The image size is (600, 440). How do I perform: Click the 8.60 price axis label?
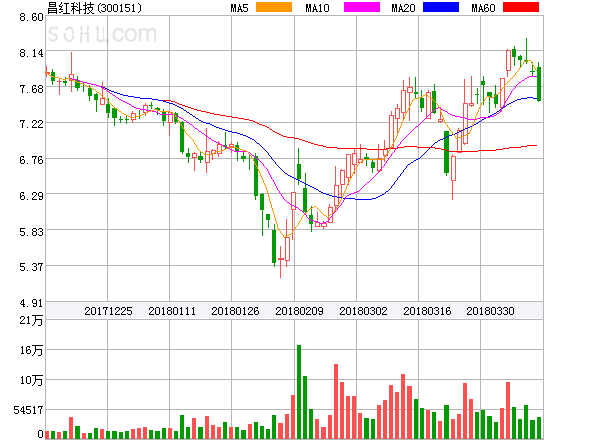31,17
